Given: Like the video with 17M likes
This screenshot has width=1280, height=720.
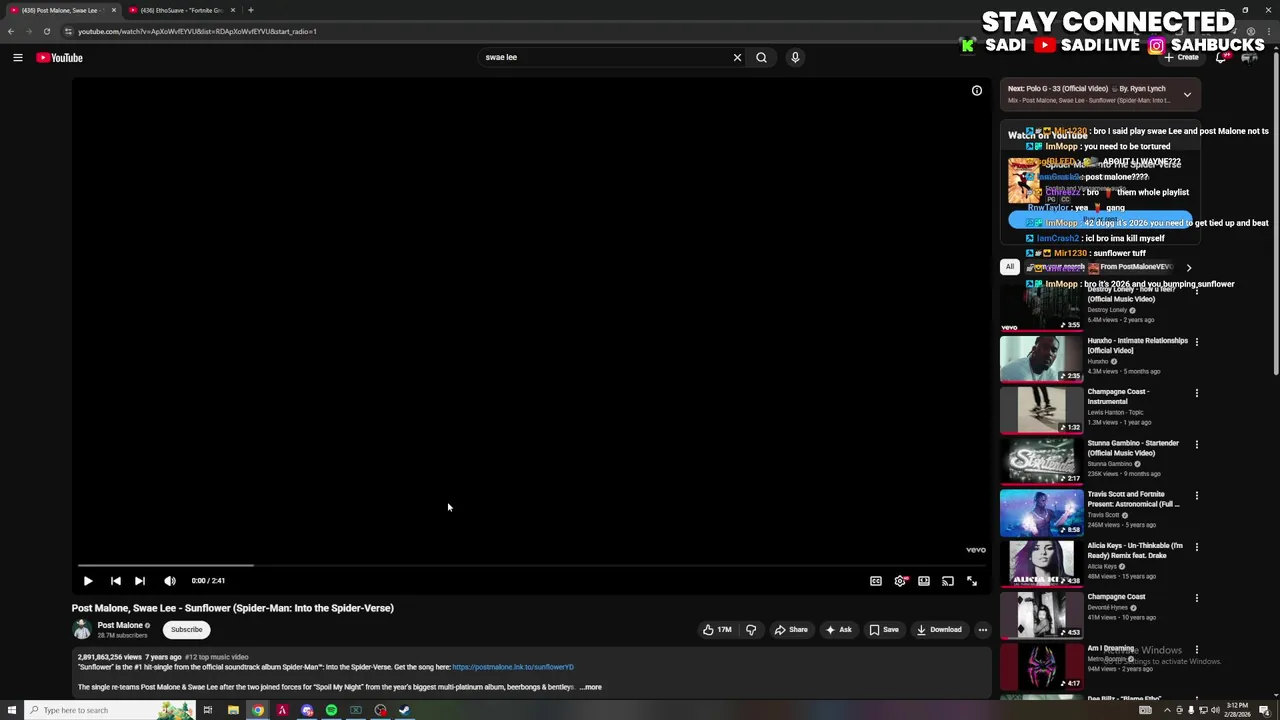Looking at the screenshot, I should click(x=716, y=630).
